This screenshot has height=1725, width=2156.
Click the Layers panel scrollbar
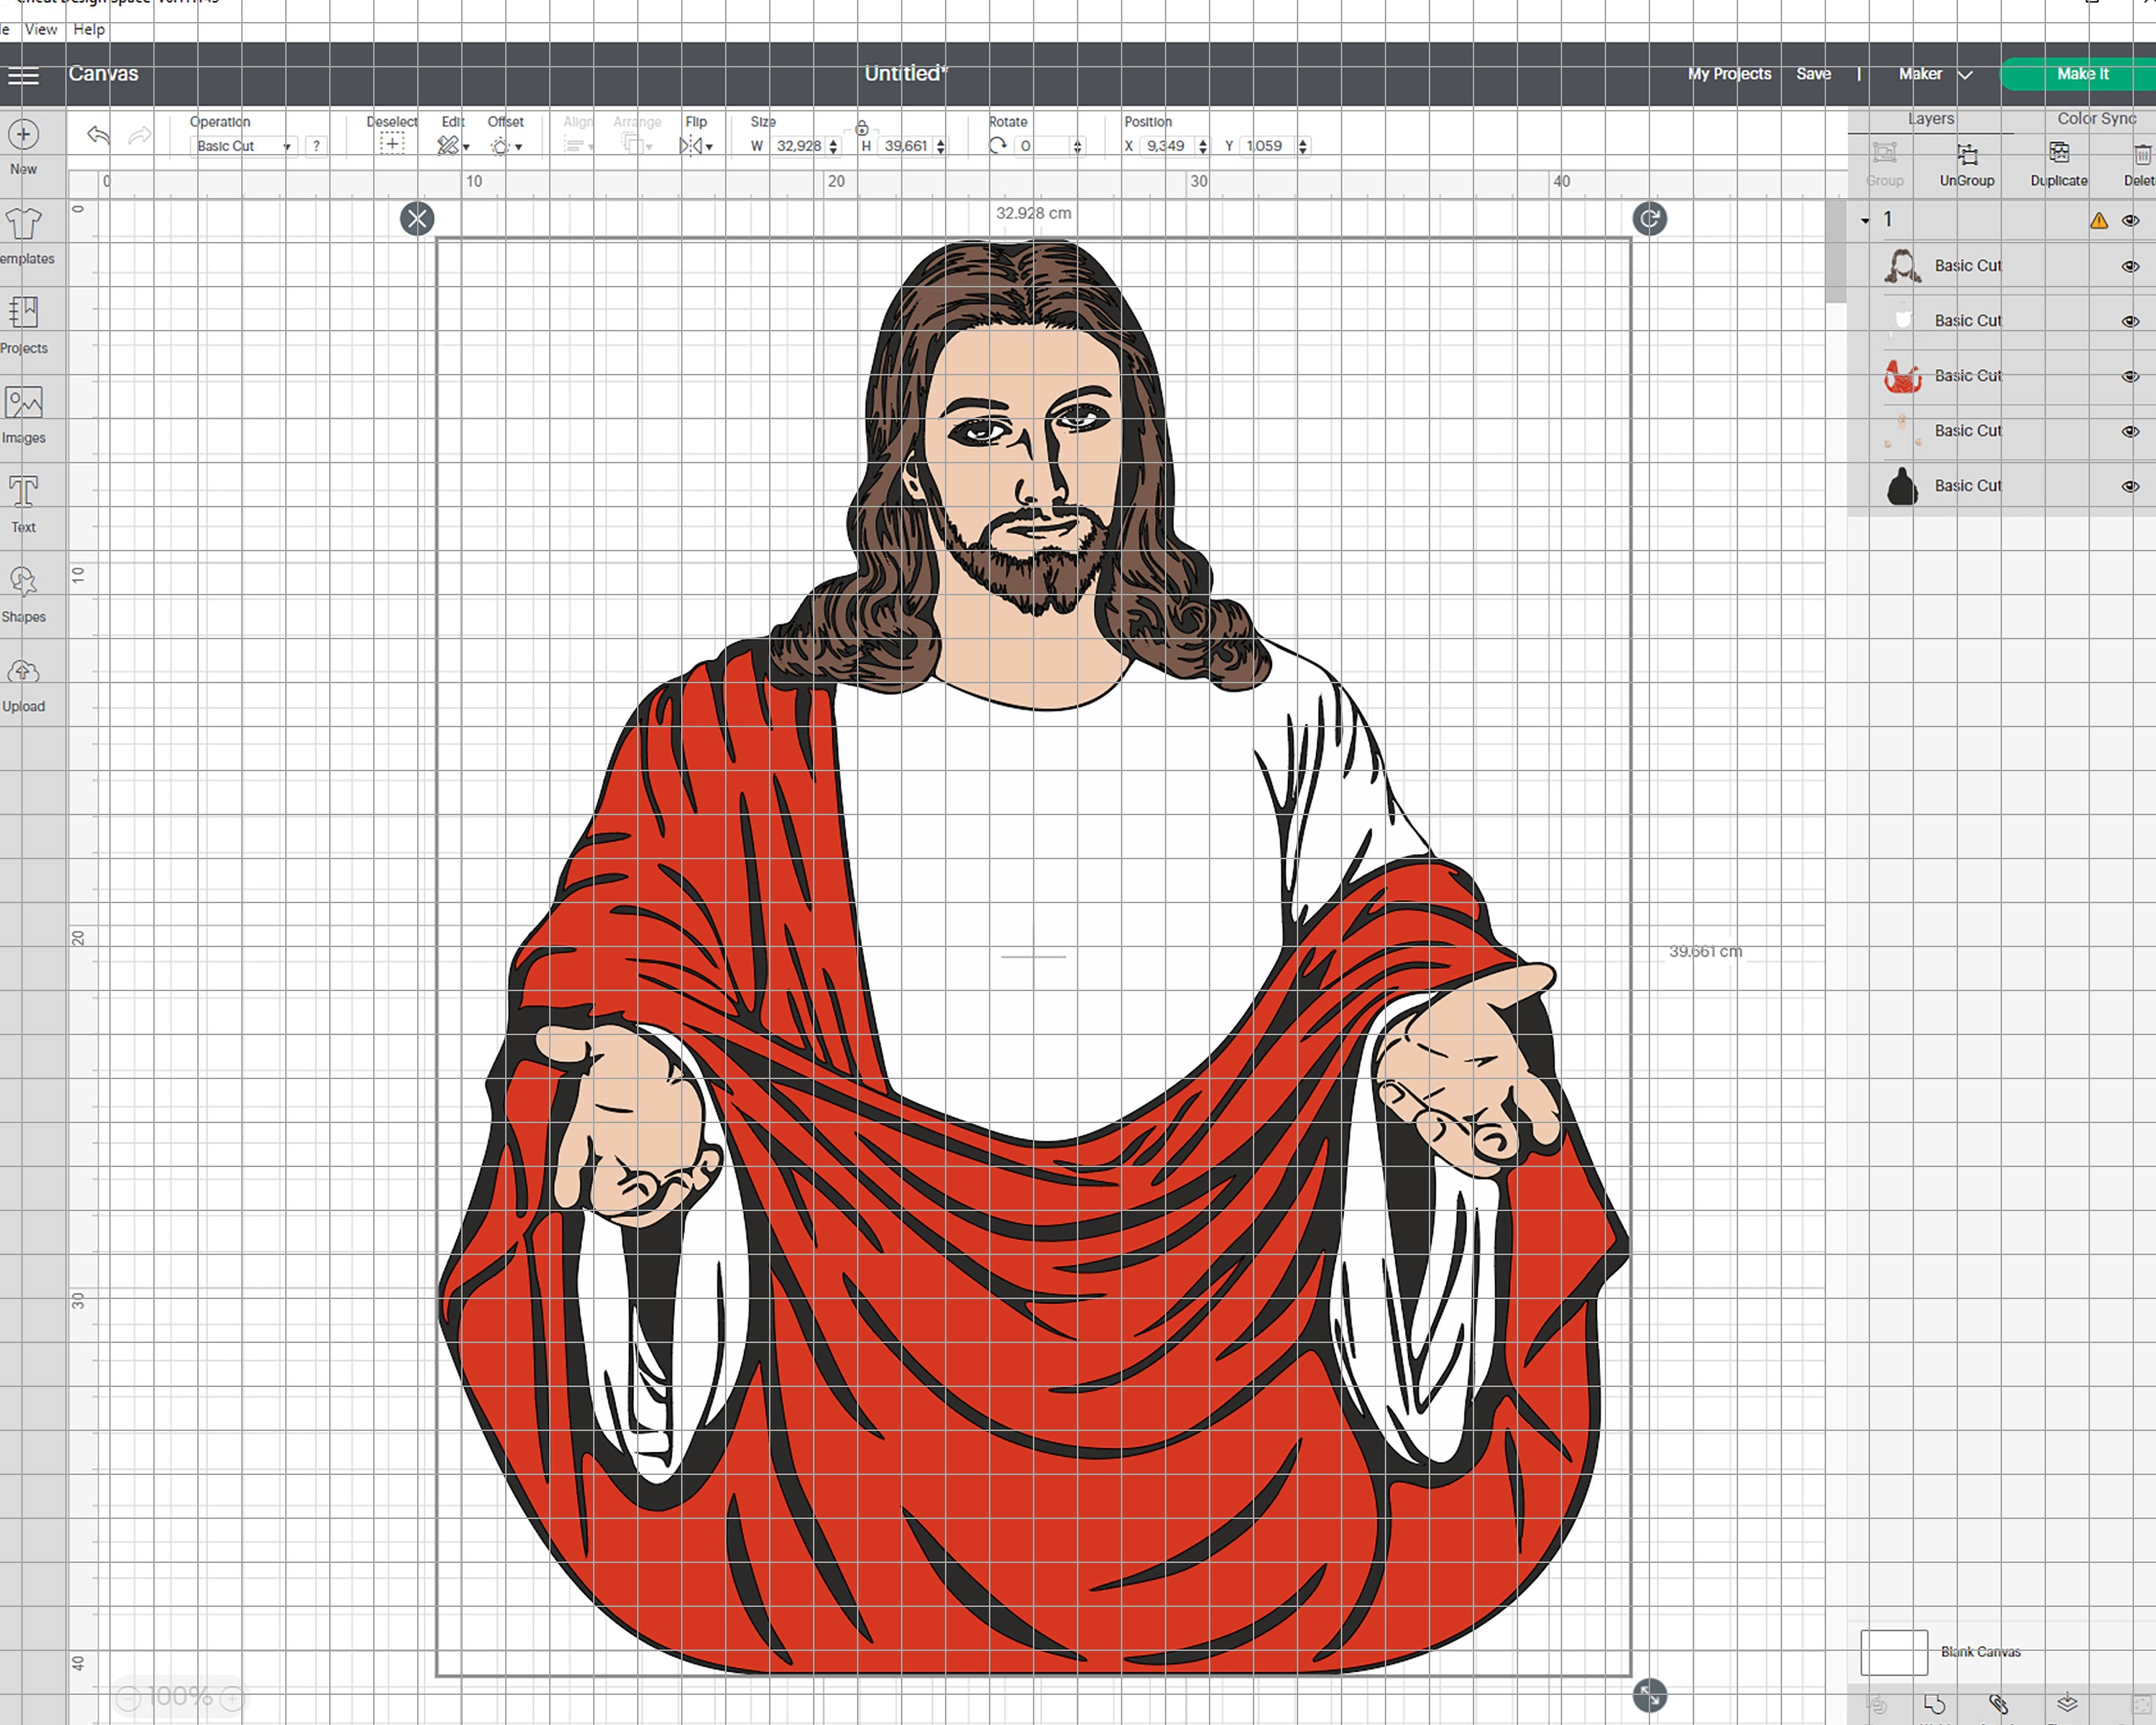coord(1835,252)
